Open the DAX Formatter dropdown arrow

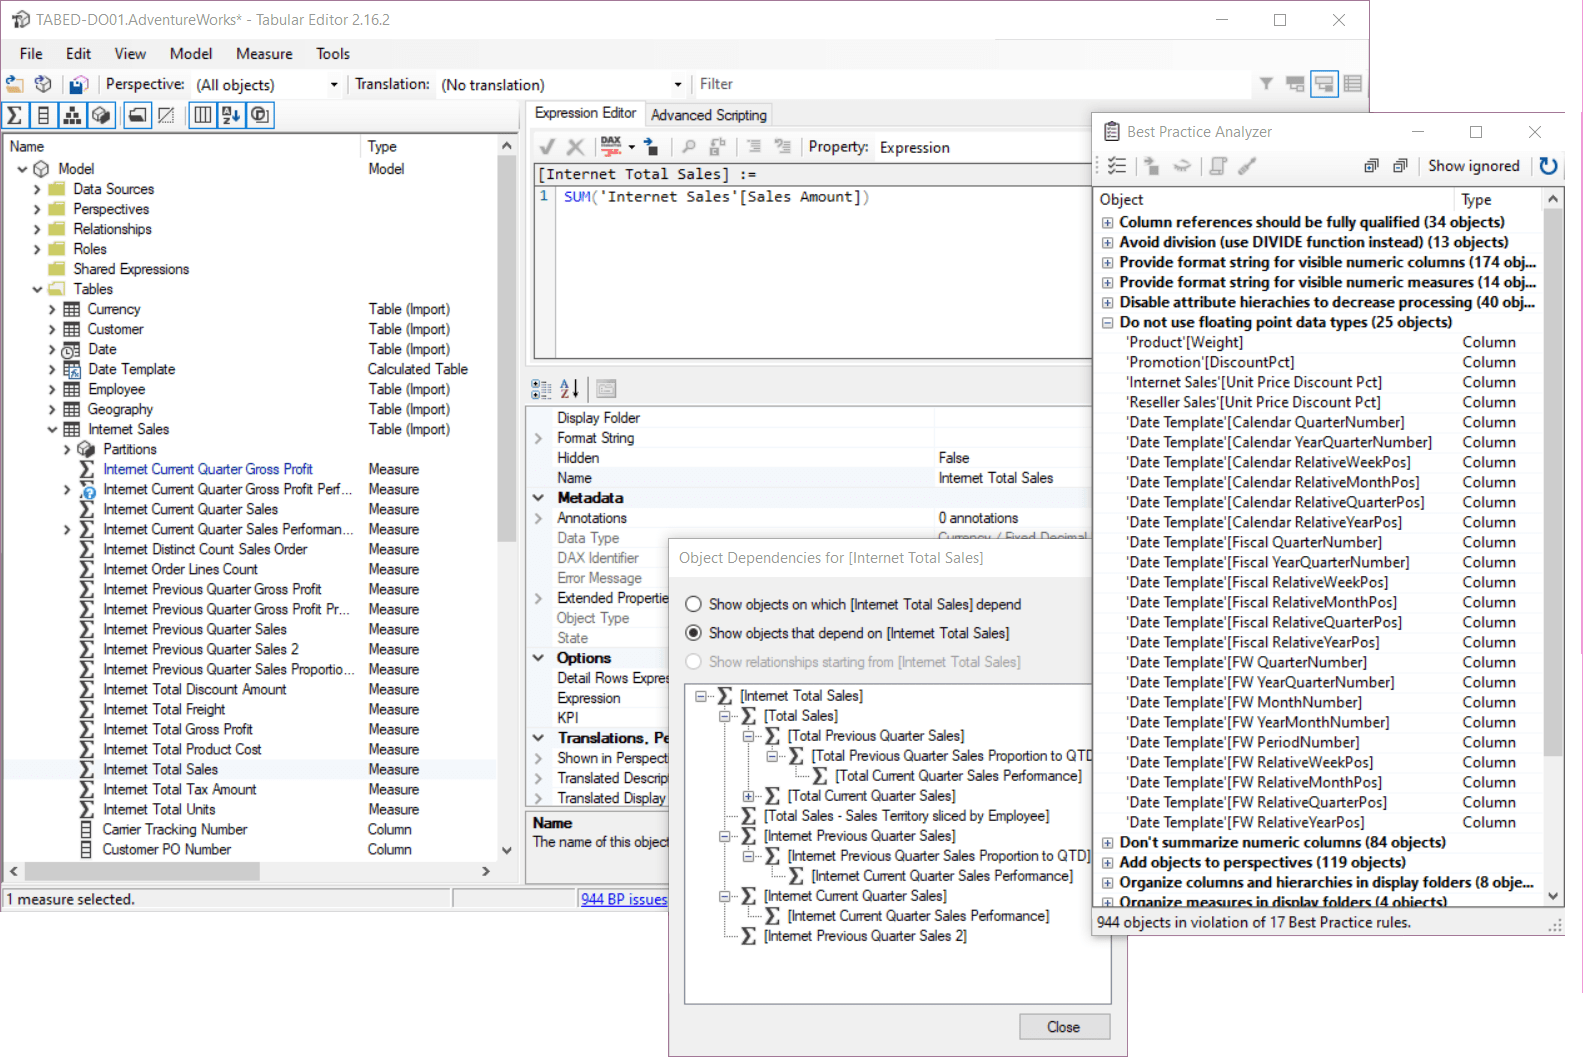[x=632, y=147]
